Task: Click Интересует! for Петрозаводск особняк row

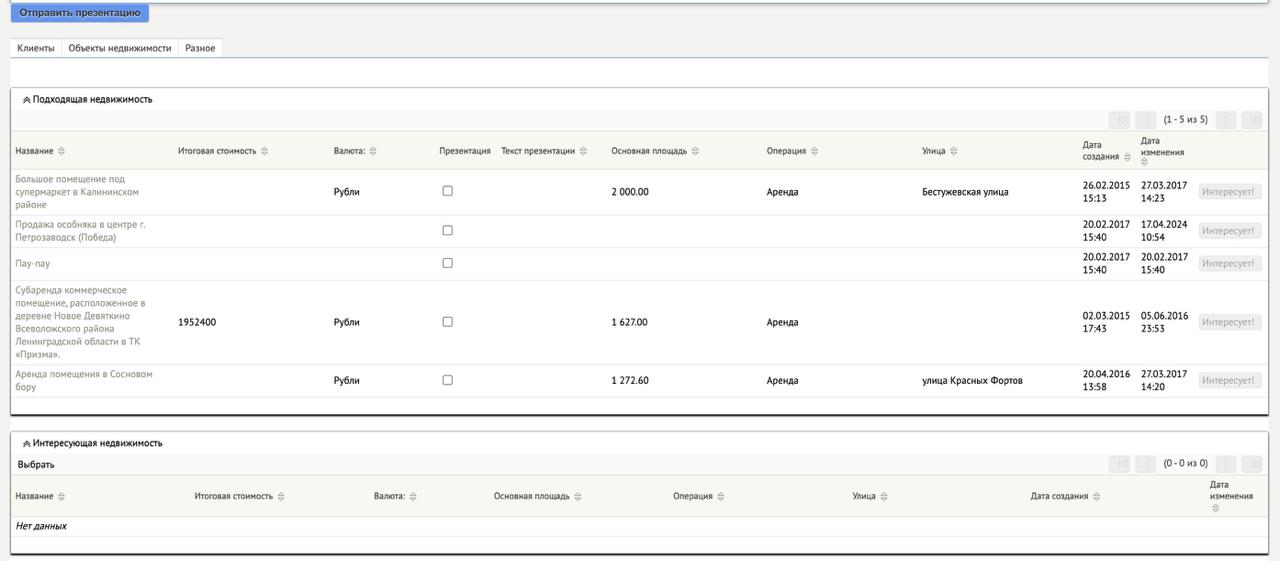Action: pos(1230,231)
